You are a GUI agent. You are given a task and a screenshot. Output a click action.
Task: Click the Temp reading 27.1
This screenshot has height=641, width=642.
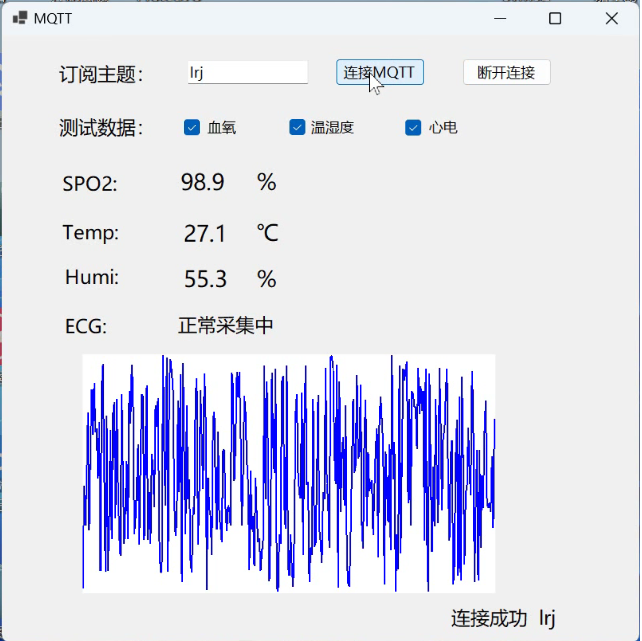[x=204, y=234]
